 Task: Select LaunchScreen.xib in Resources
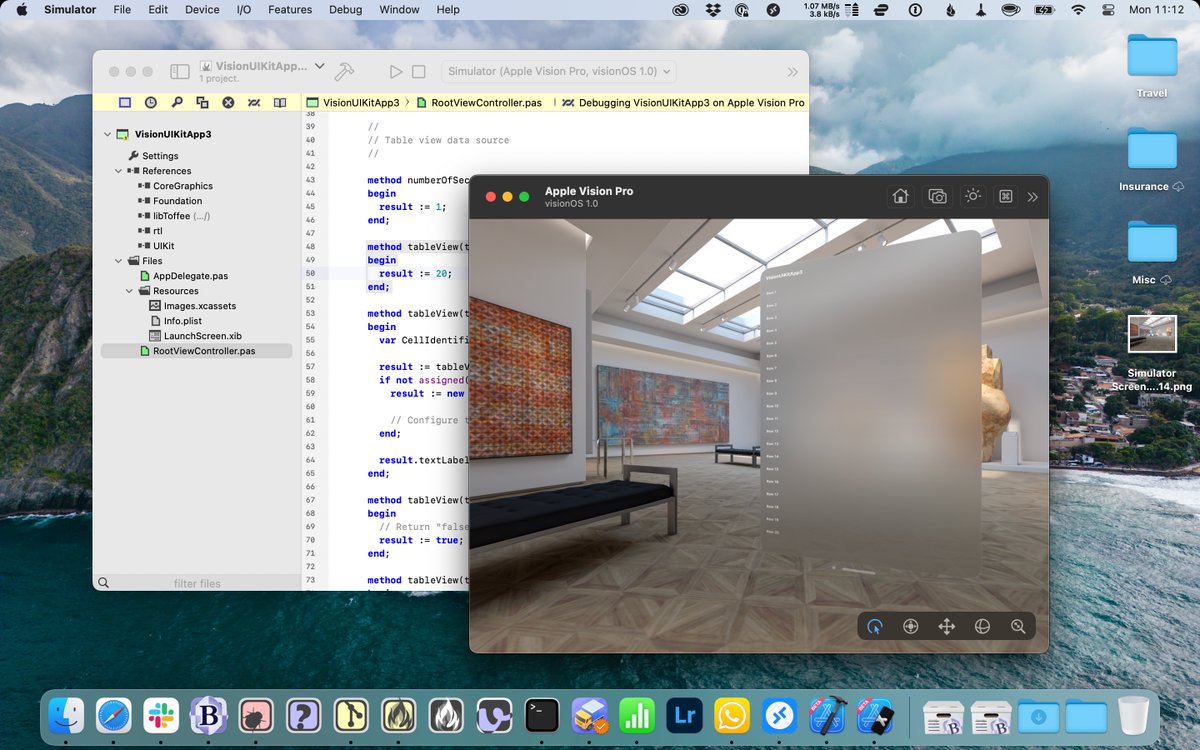point(202,336)
